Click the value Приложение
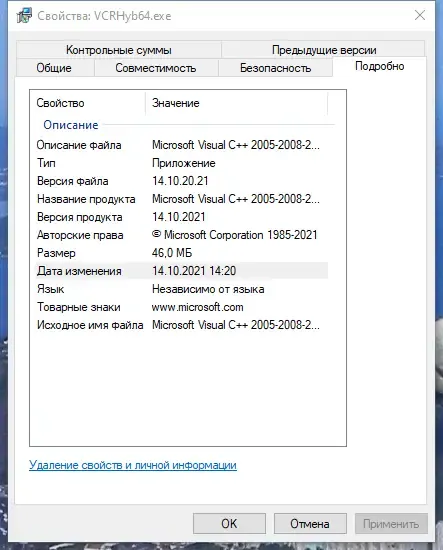Screen dimensions: 443x550 [183, 163]
